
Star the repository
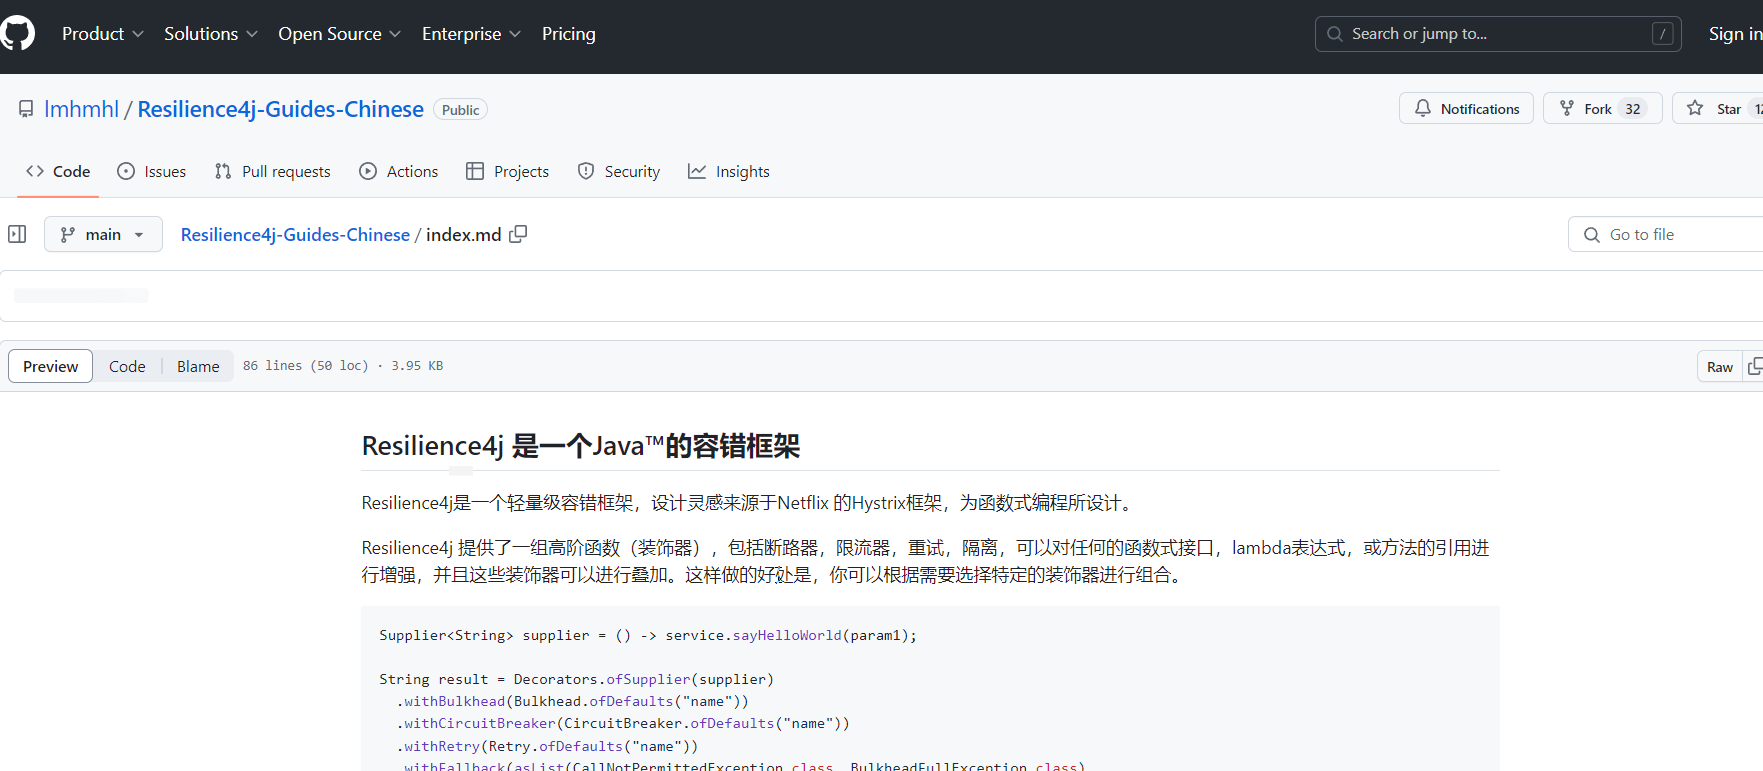1717,108
